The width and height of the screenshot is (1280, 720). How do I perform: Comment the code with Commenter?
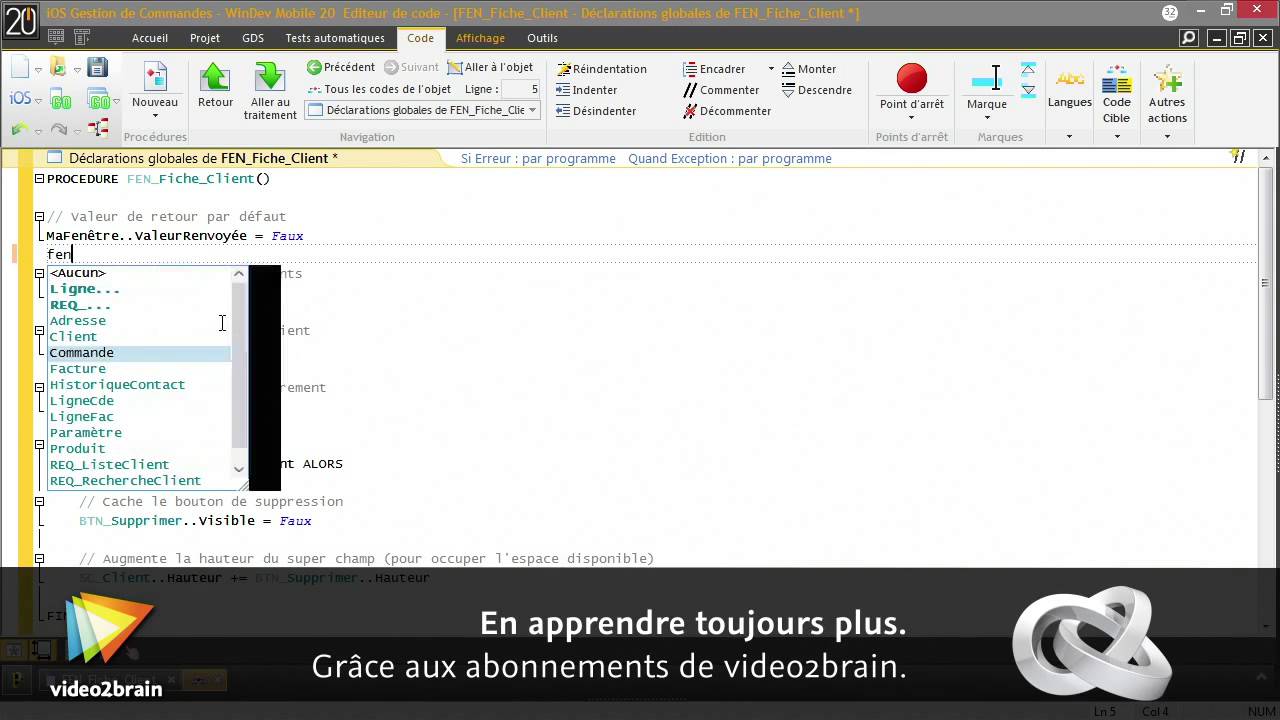tap(721, 90)
